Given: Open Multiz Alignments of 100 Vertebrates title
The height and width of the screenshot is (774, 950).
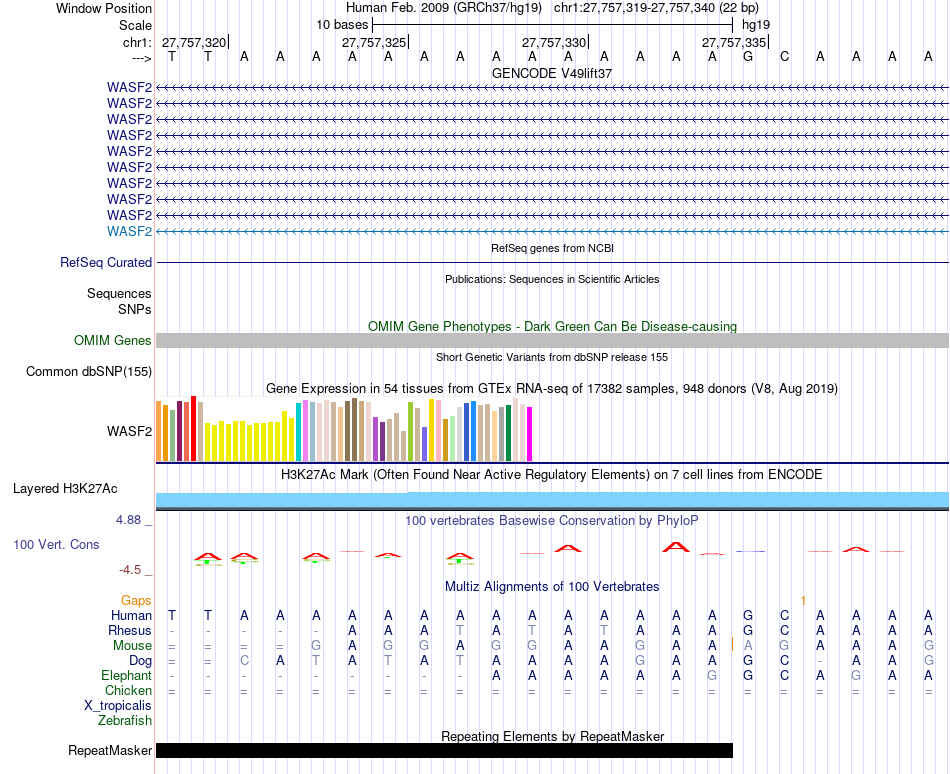Looking at the screenshot, I should click(x=552, y=587).
